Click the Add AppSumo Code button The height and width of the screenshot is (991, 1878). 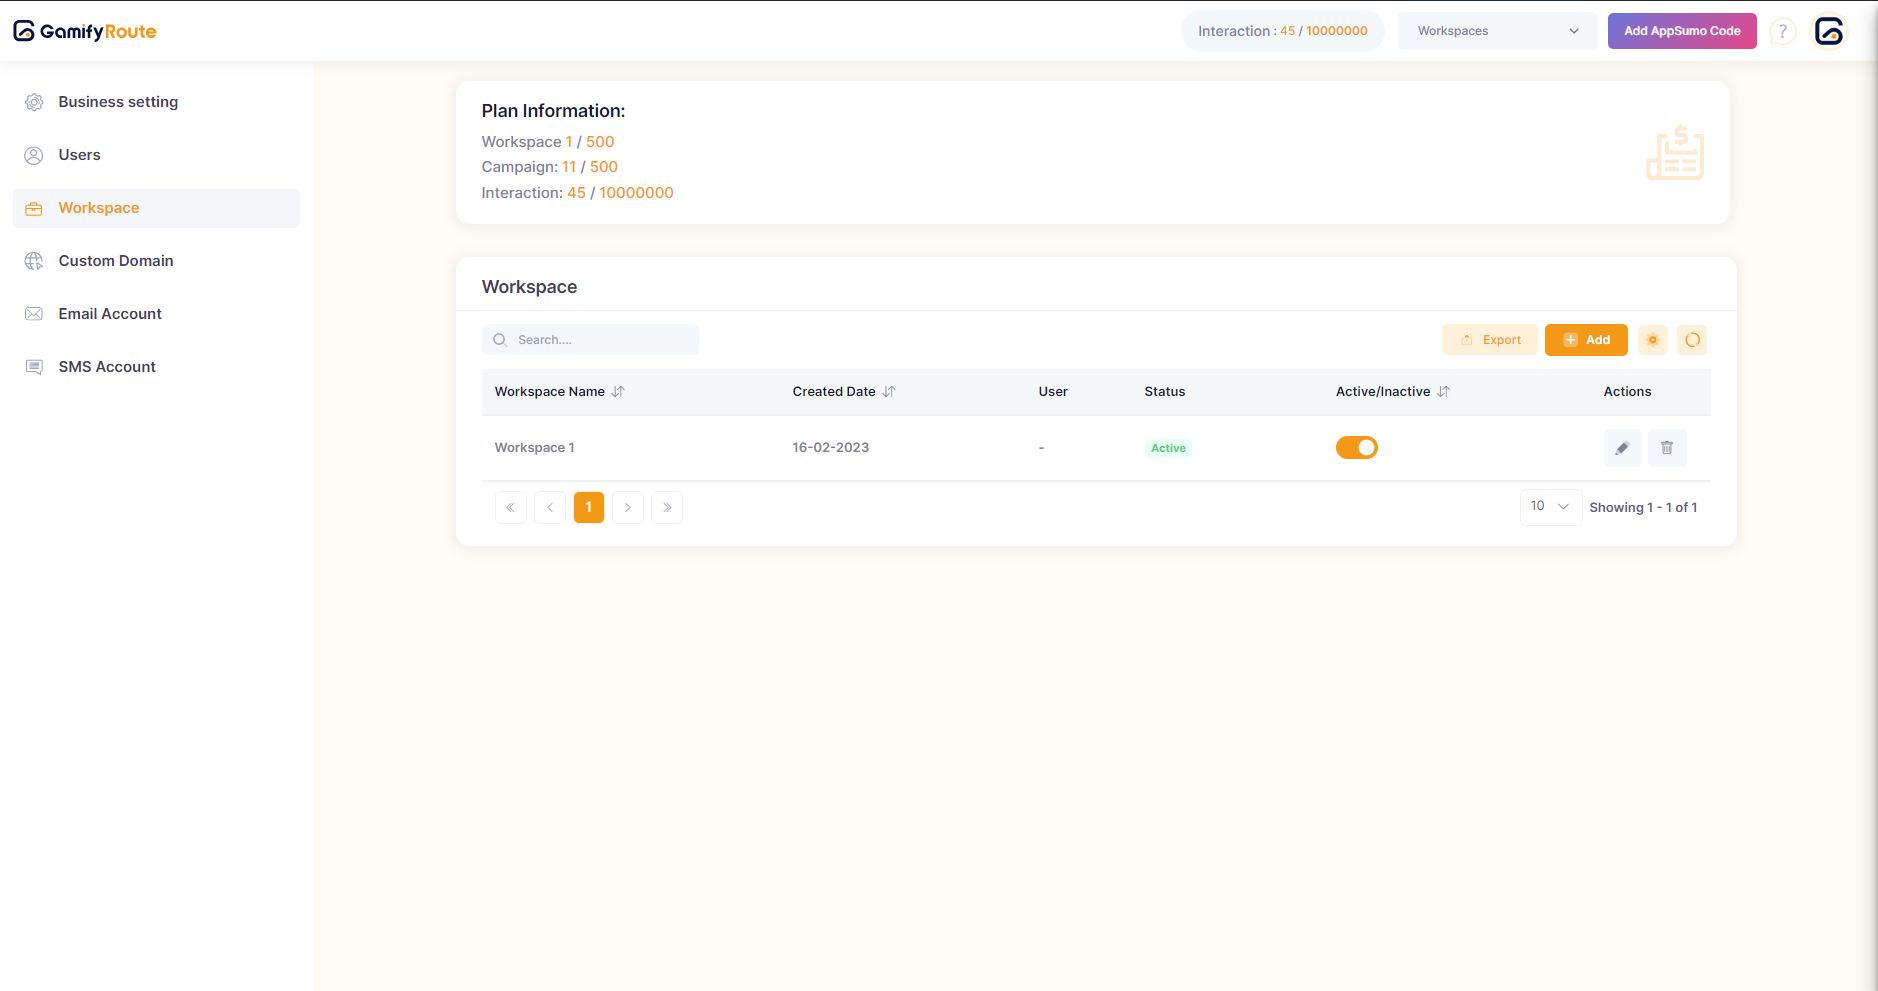(x=1682, y=31)
